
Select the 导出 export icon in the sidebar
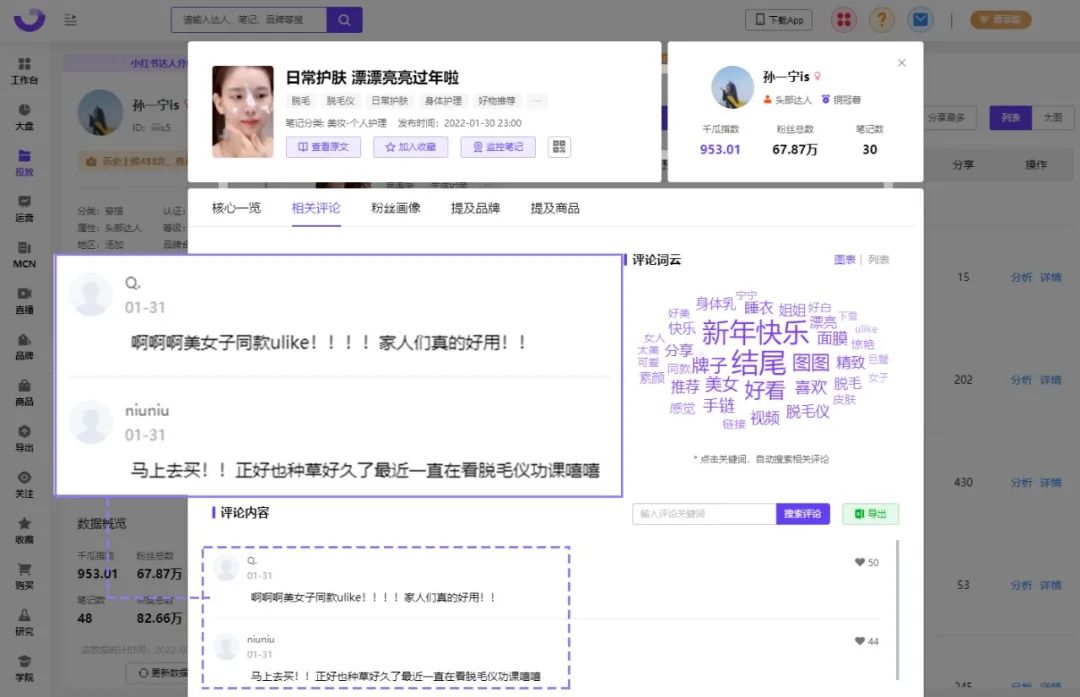tap(25, 438)
